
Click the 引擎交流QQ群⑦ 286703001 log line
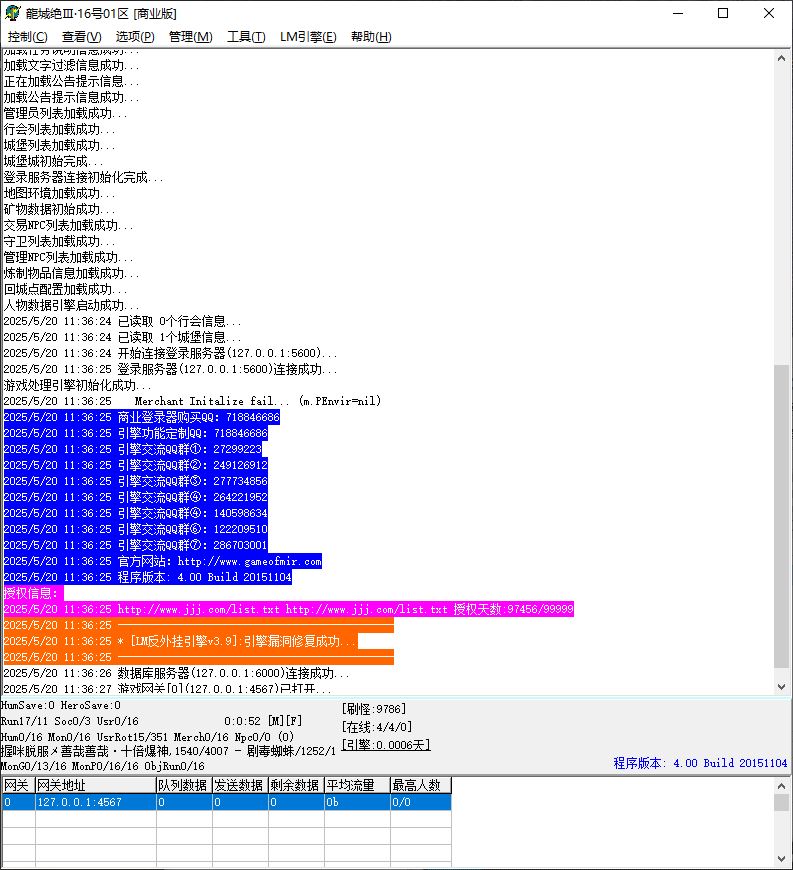(135, 545)
